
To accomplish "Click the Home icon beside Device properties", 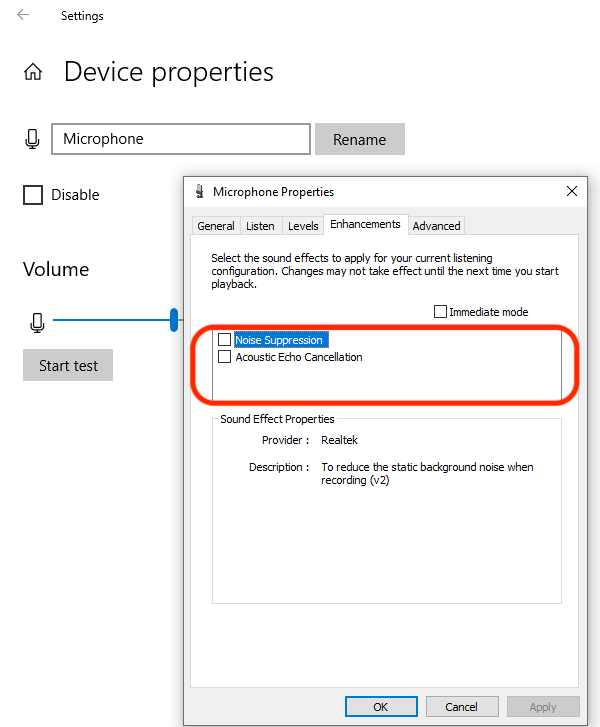I will click(33, 72).
